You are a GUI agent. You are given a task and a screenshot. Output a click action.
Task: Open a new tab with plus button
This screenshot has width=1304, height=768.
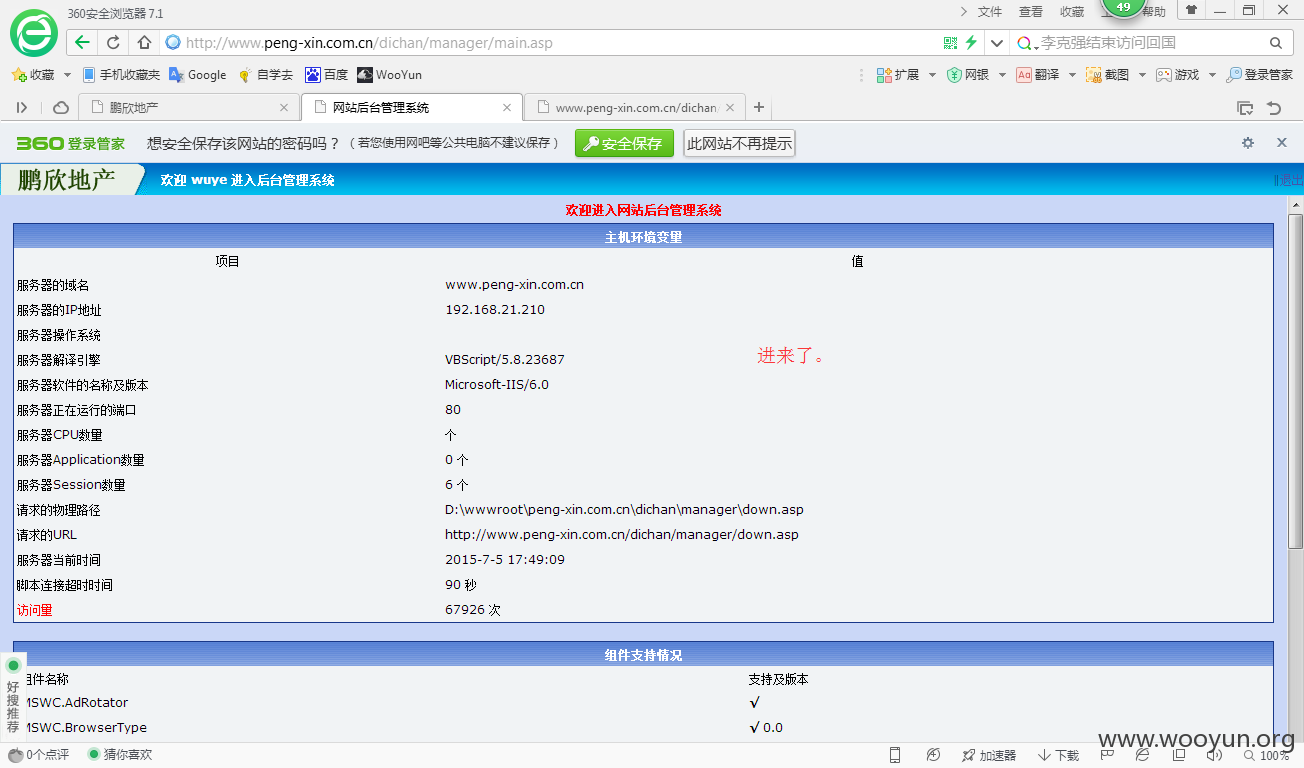pyautogui.click(x=759, y=108)
